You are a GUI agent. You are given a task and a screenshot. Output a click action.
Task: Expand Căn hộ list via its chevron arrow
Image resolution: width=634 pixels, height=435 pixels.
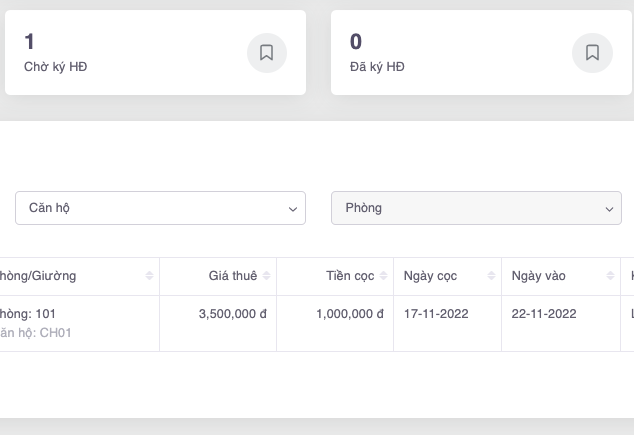pos(292,209)
